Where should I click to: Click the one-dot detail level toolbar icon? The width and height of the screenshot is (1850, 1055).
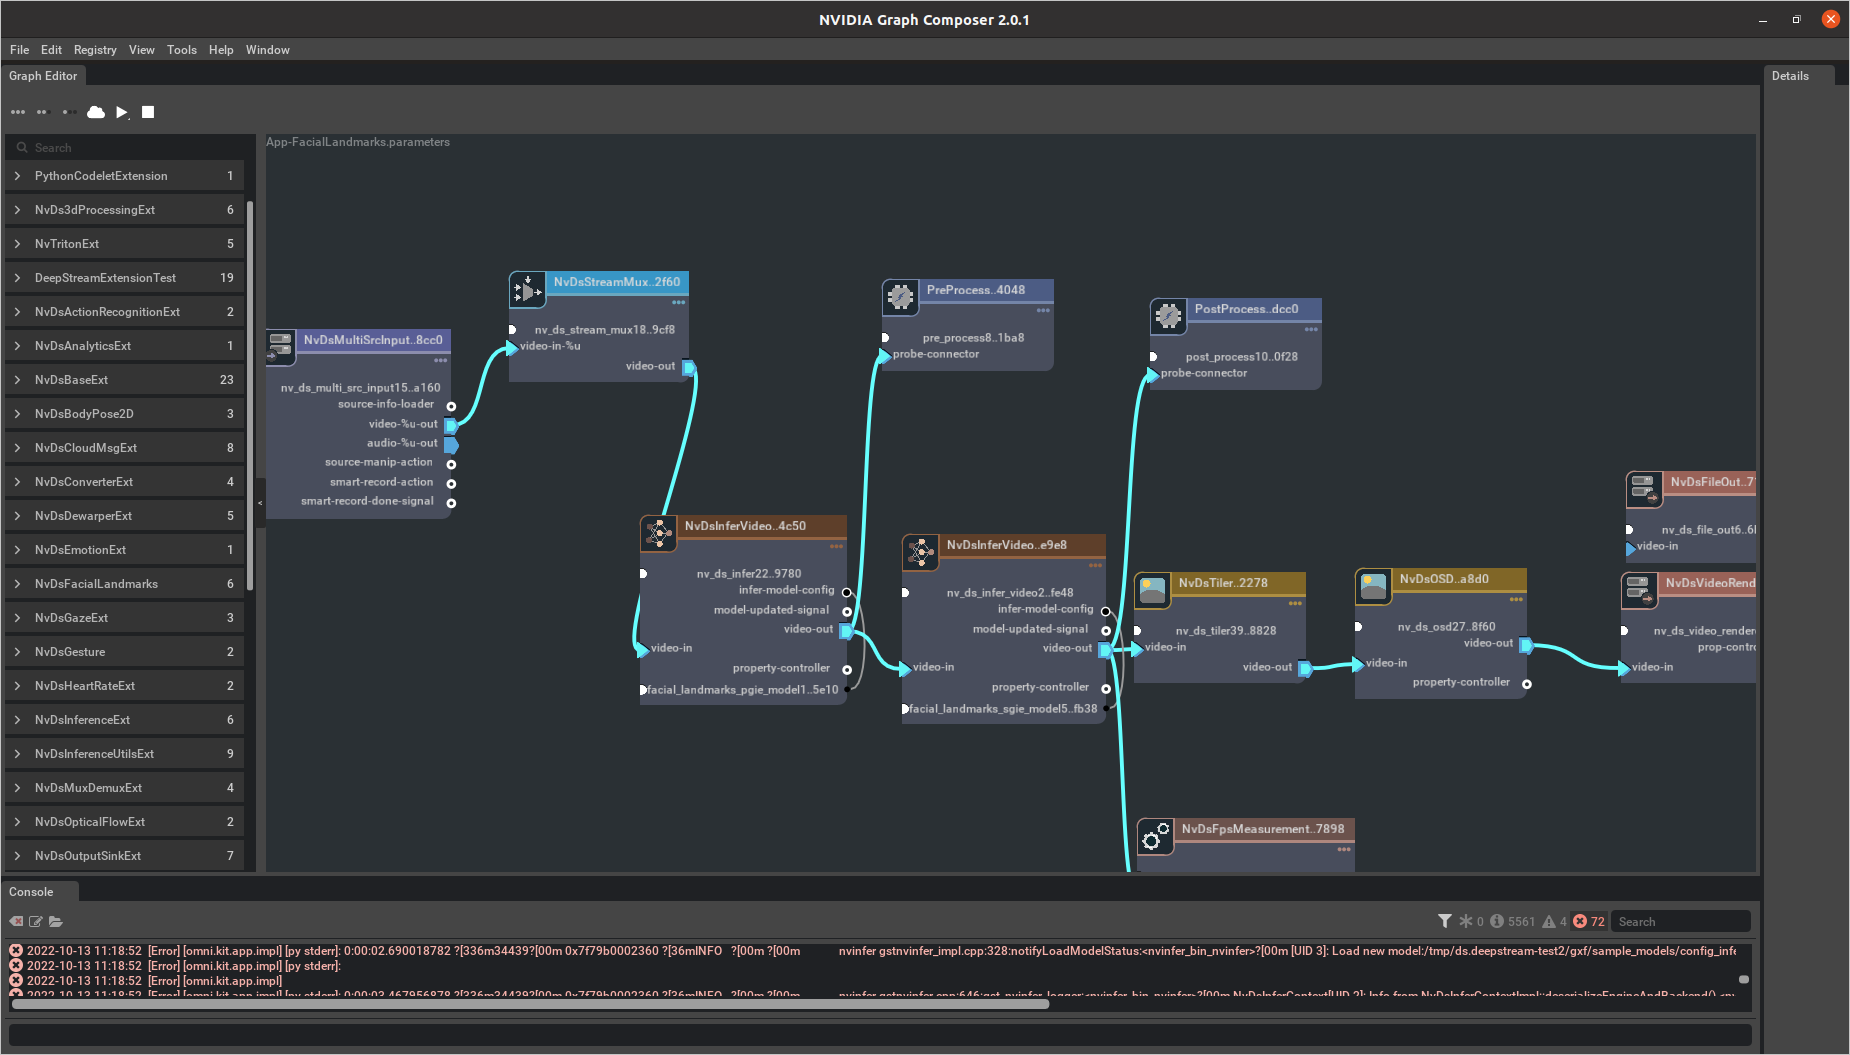tap(69, 112)
